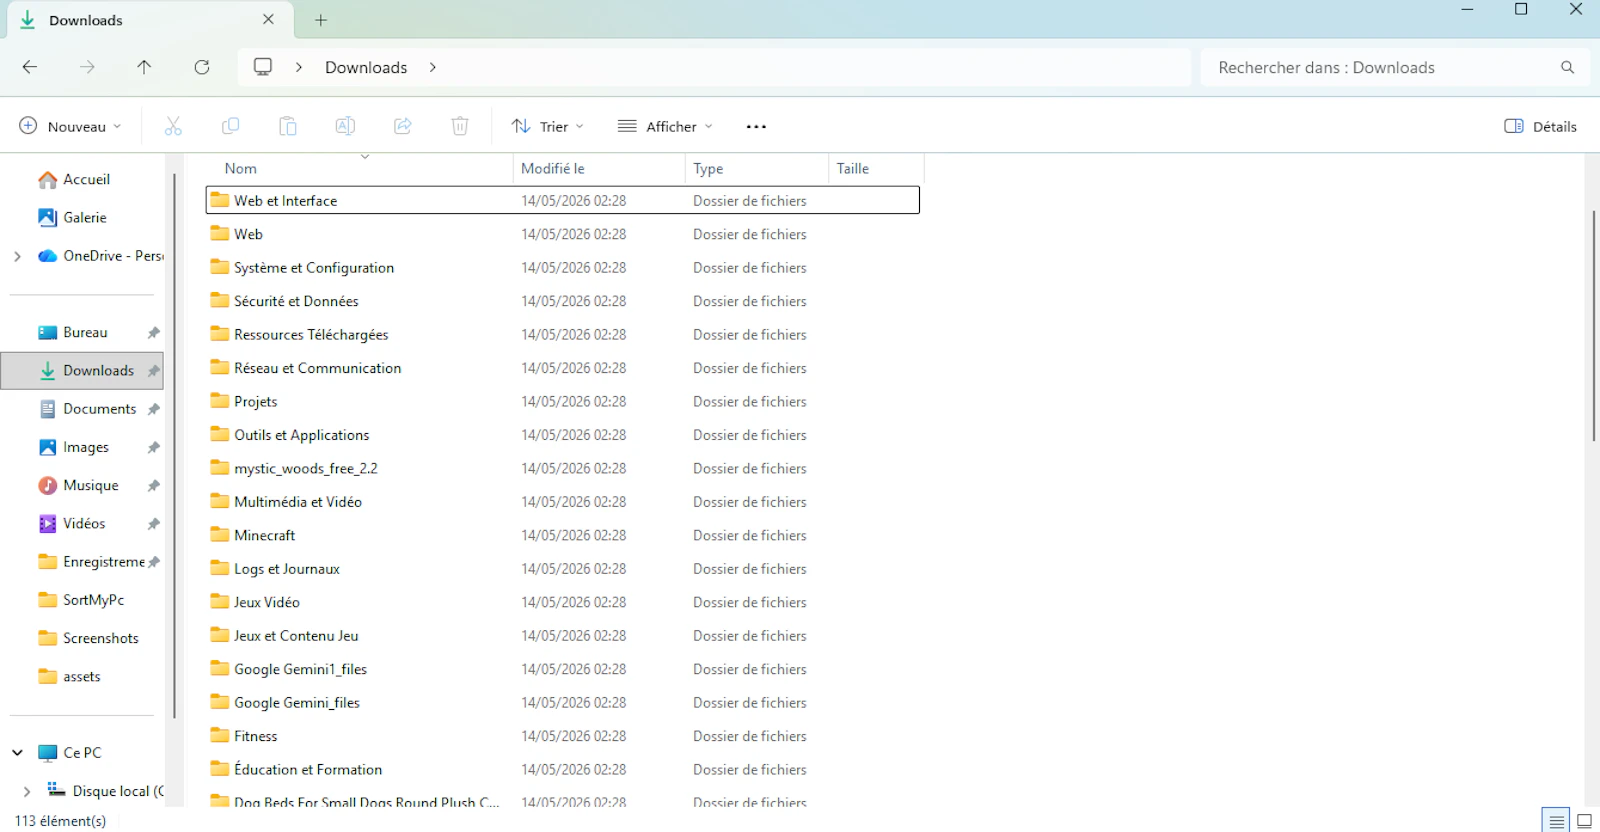Click the Share icon in toolbar
This screenshot has width=1600, height=832.
click(403, 126)
